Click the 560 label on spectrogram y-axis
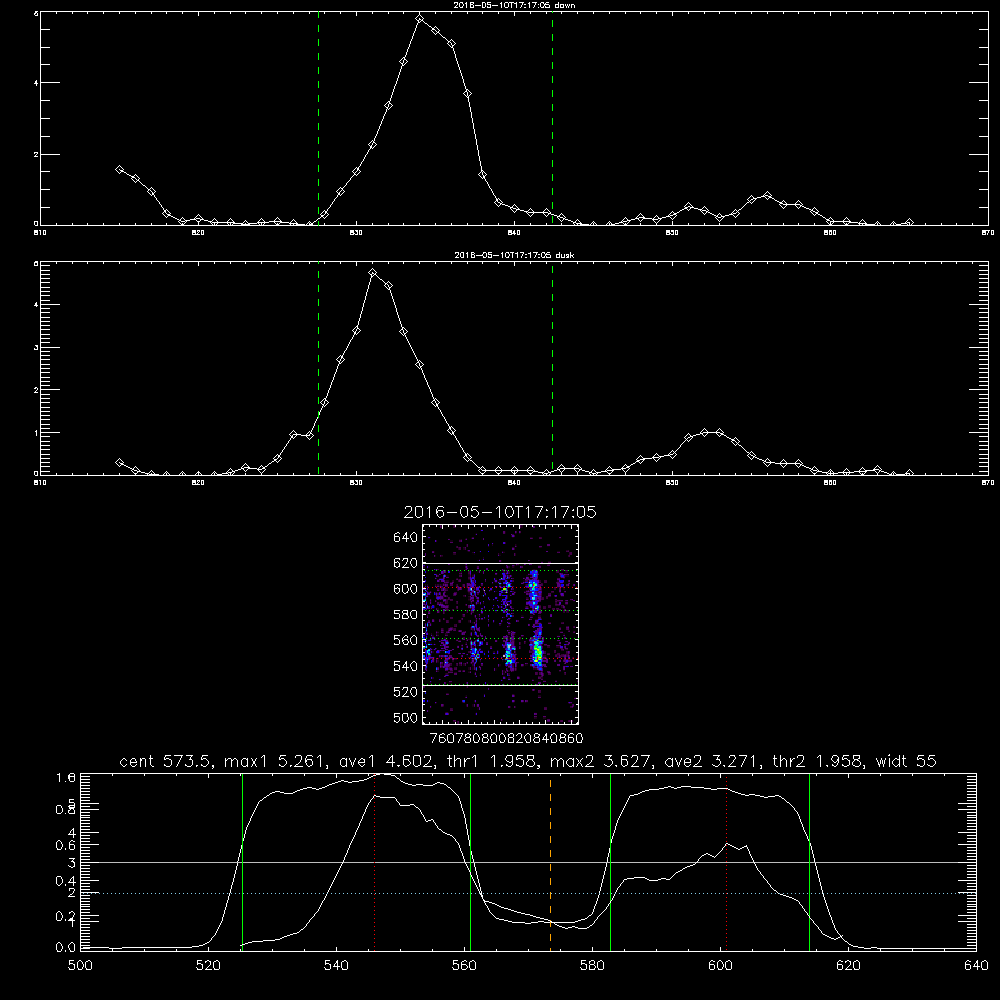 tap(405, 640)
